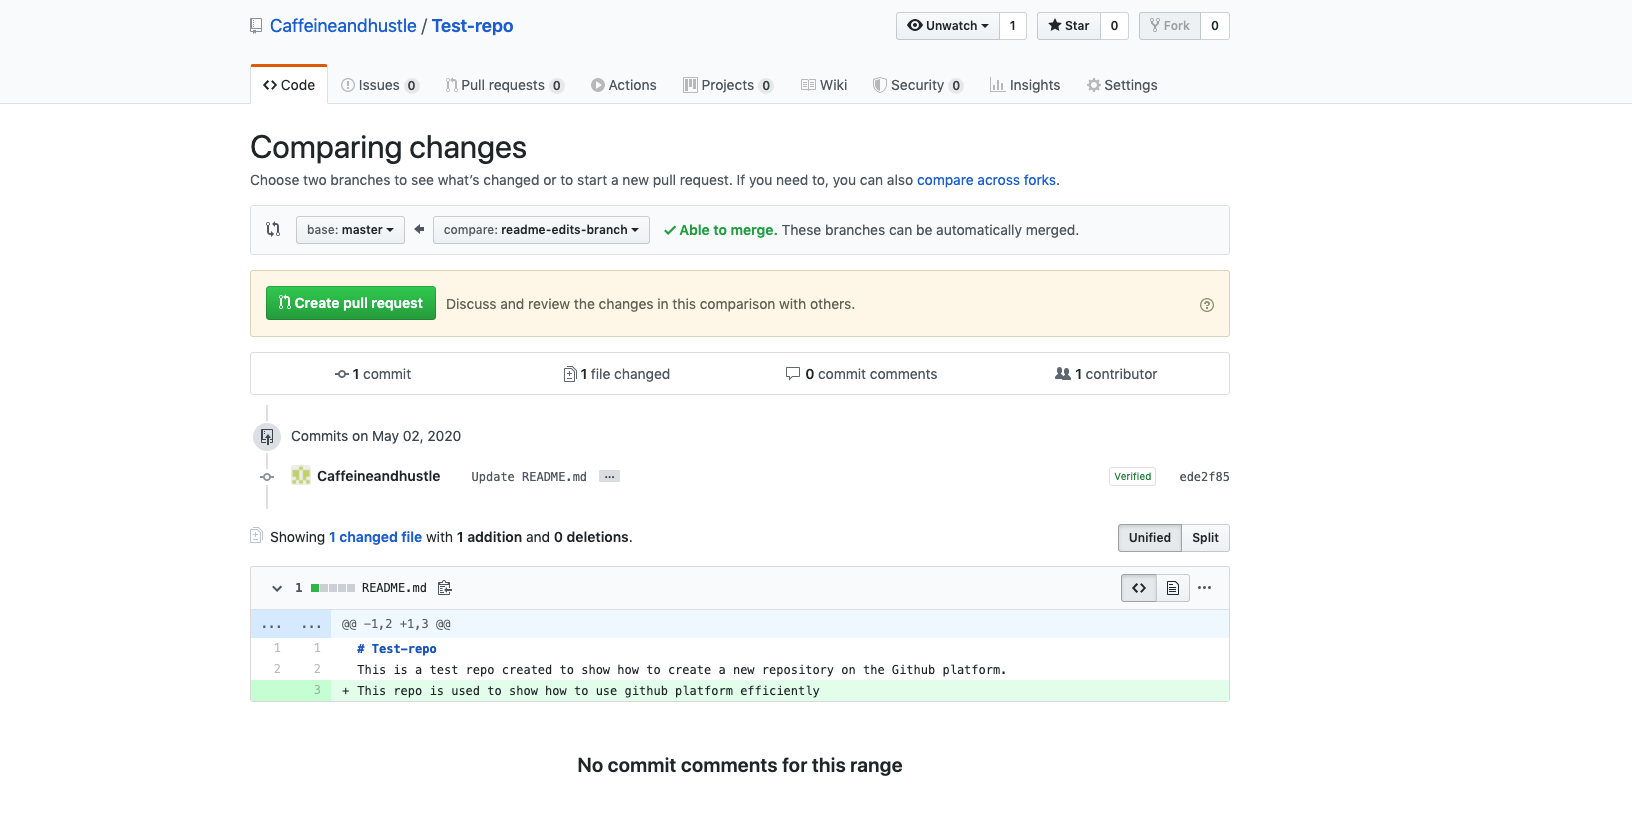
Task: View the 1 contributor list
Action: (x=1106, y=374)
